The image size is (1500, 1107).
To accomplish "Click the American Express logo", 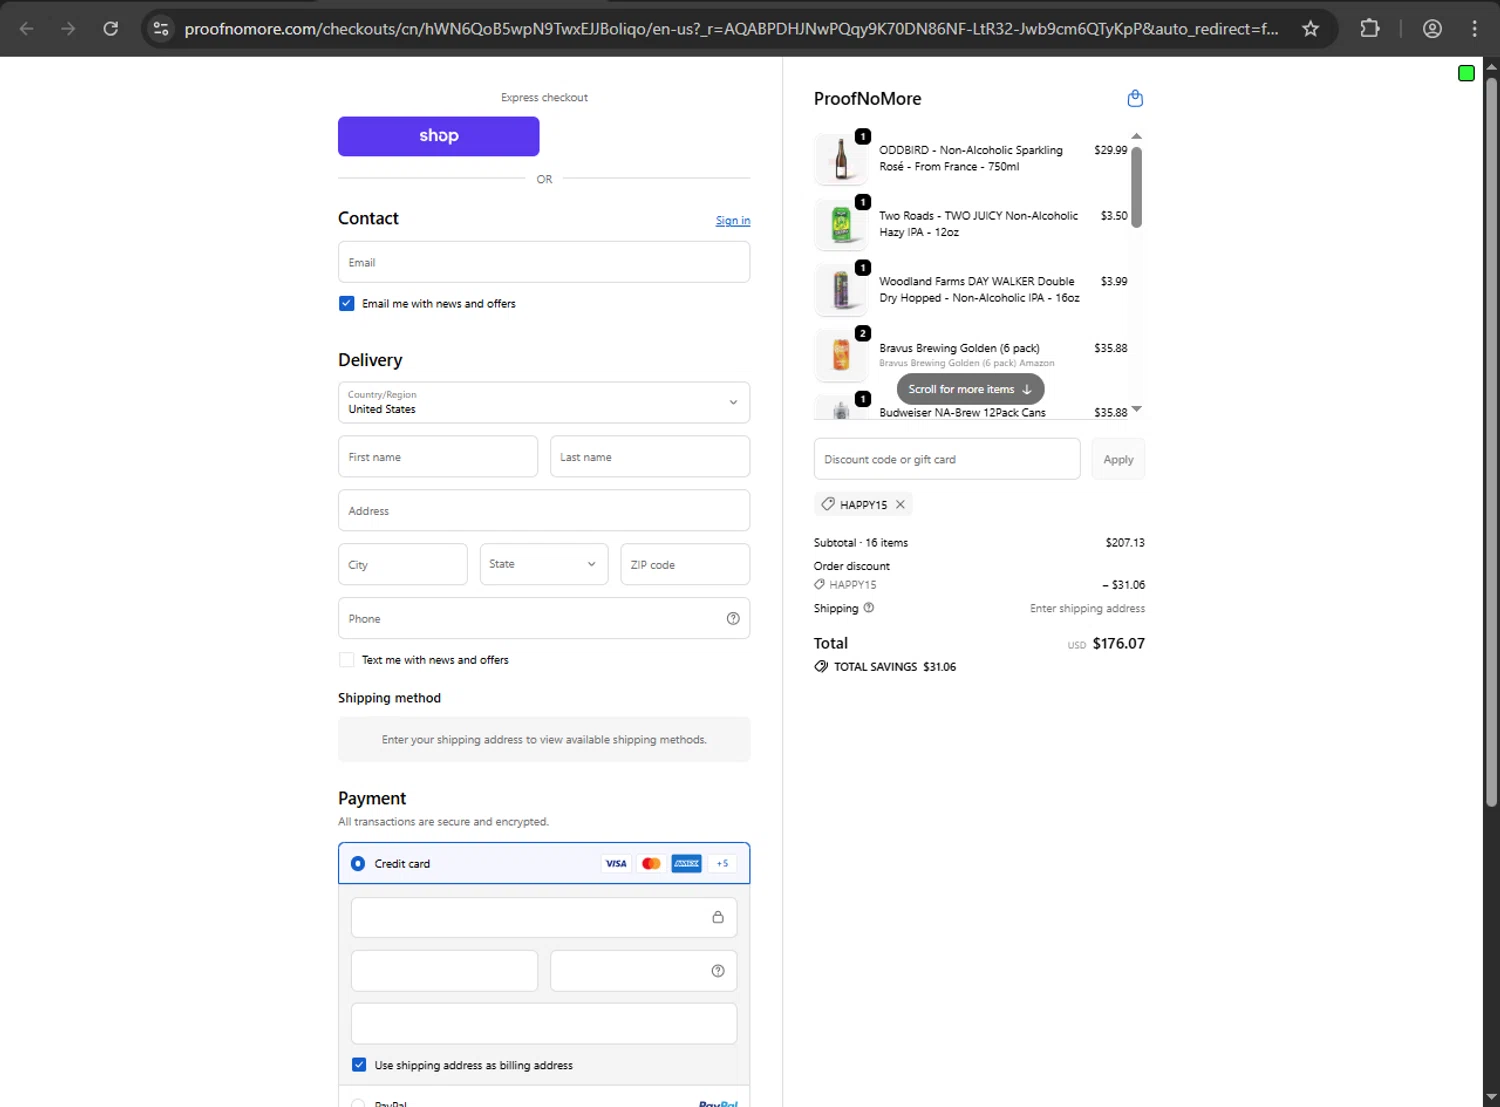I will (686, 863).
